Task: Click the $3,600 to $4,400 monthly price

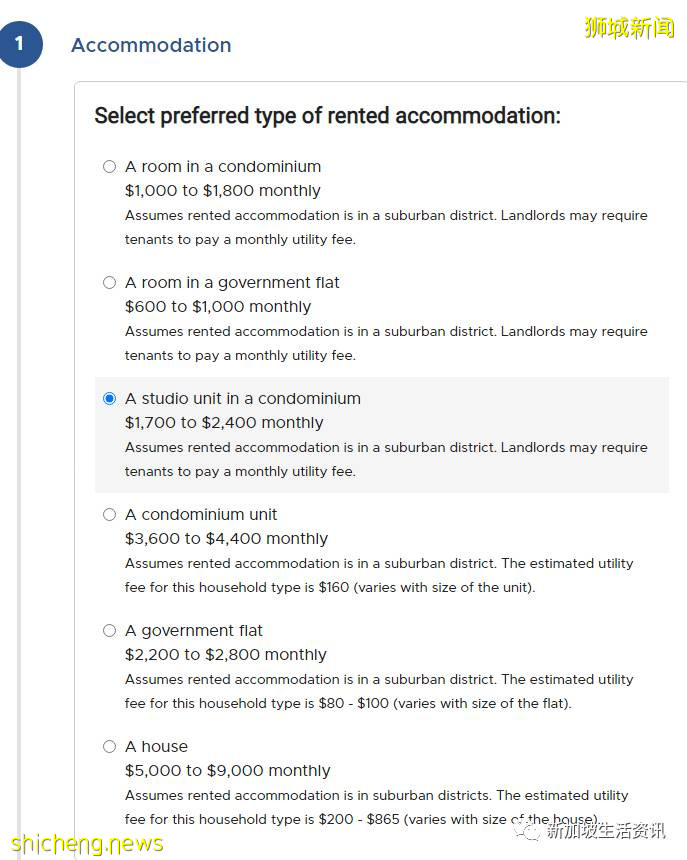Action: 226,539
